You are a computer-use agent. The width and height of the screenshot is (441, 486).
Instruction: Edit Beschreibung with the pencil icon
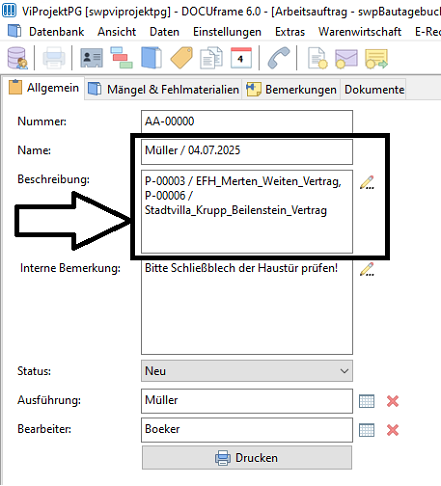[367, 183]
